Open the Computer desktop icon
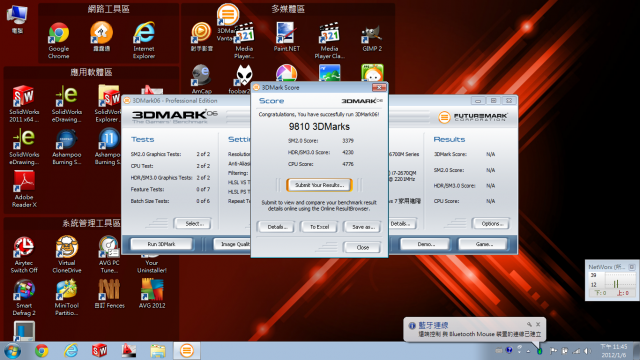Viewport: 640px width, 360px height. (x=17, y=19)
